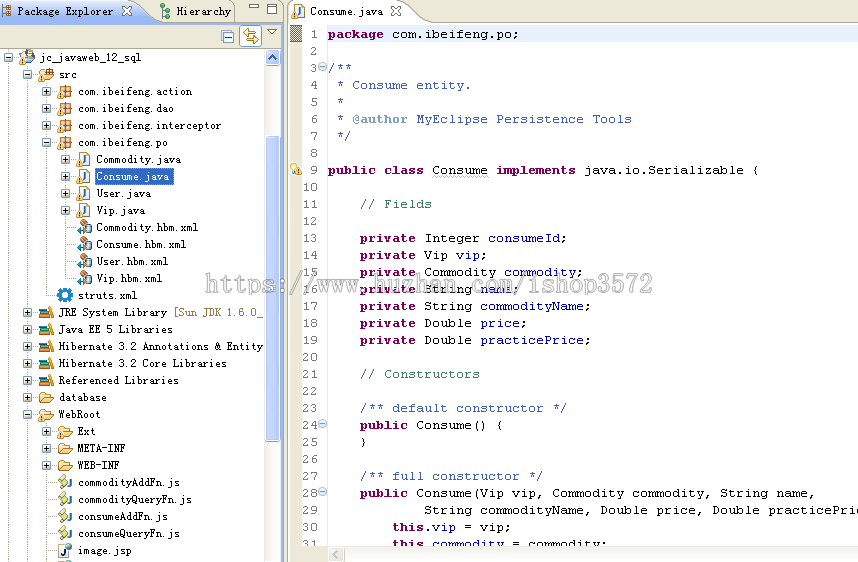Collapse the WebRoot folder node
The width and height of the screenshot is (858, 562).
pyautogui.click(x=27, y=414)
